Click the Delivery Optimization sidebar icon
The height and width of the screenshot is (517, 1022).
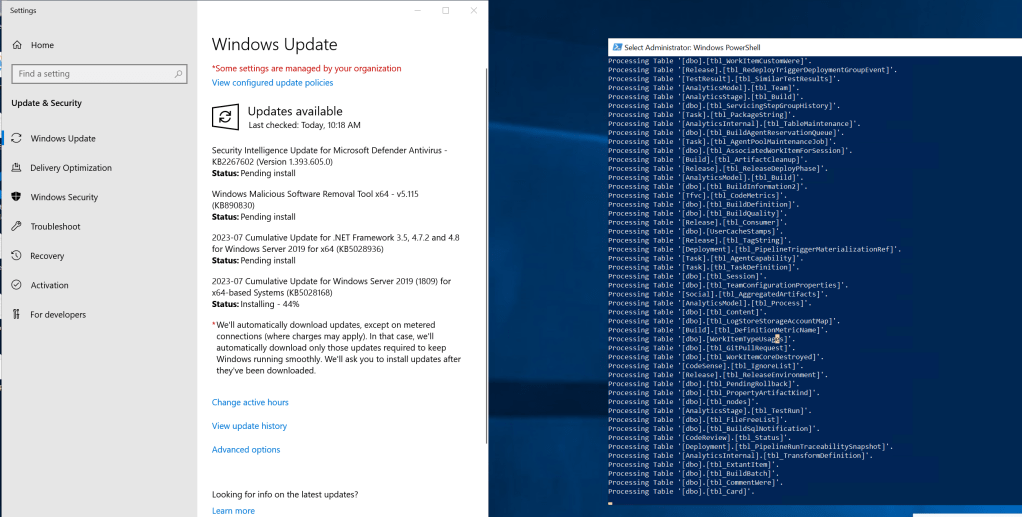(x=16, y=168)
